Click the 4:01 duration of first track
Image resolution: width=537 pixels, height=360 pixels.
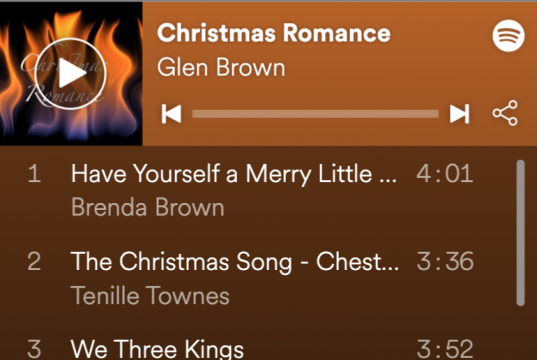coord(445,174)
